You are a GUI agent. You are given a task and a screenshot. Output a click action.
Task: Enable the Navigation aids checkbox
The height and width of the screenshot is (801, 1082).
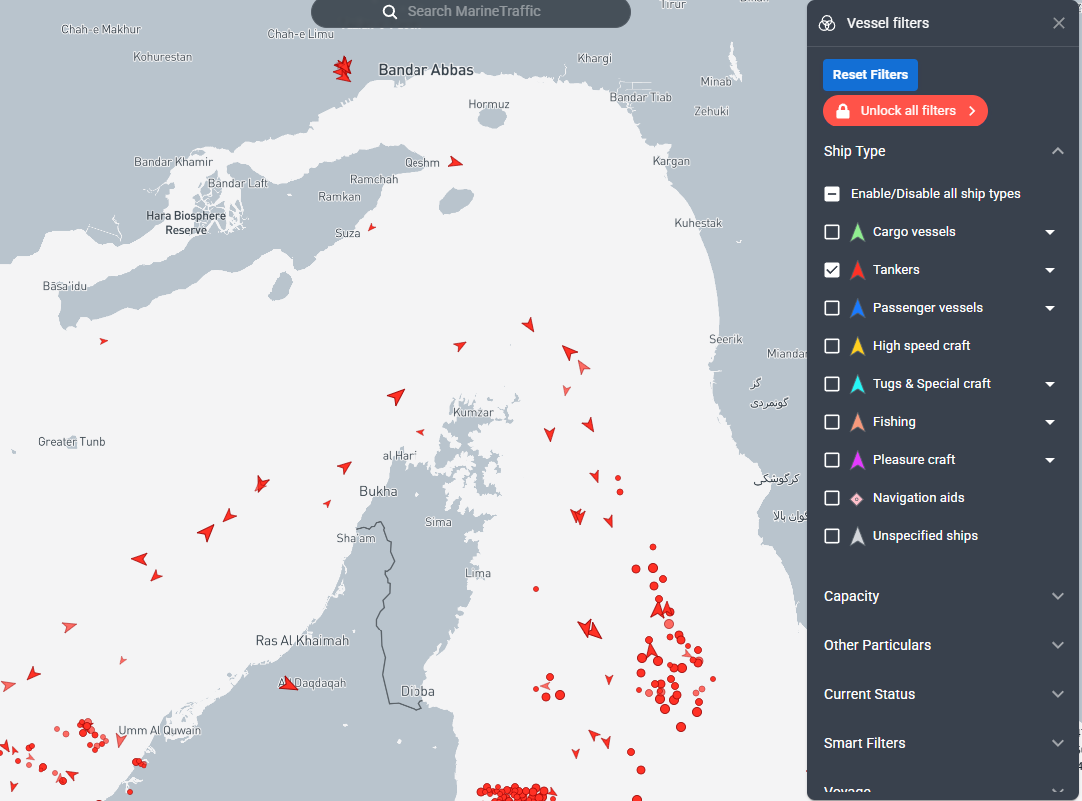tap(832, 498)
